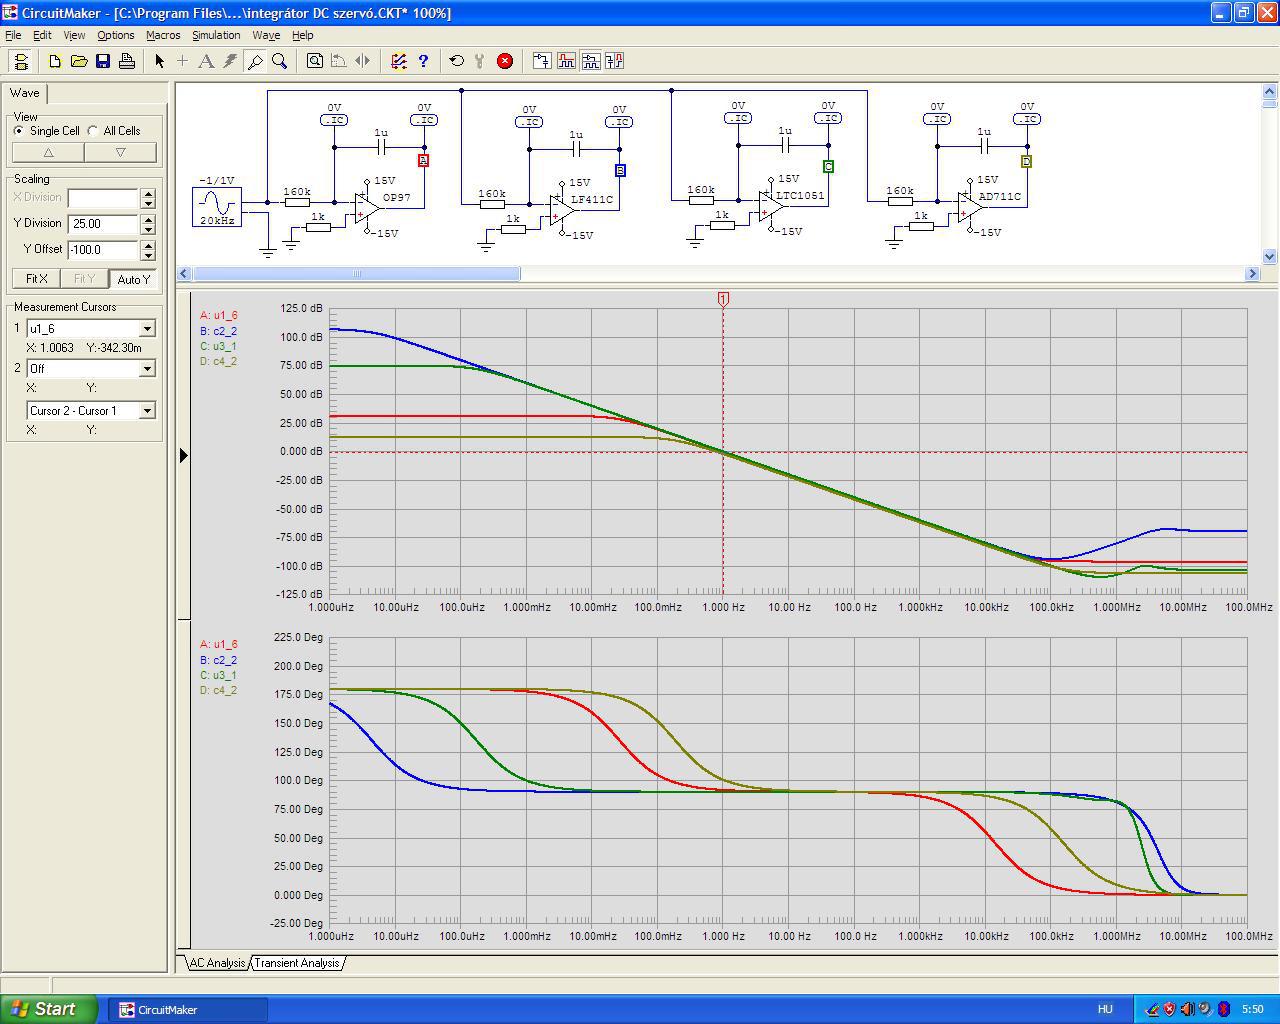Click the last waveform toolbar icon
This screenshot has width=1280, height=1024.
point(614,61)
